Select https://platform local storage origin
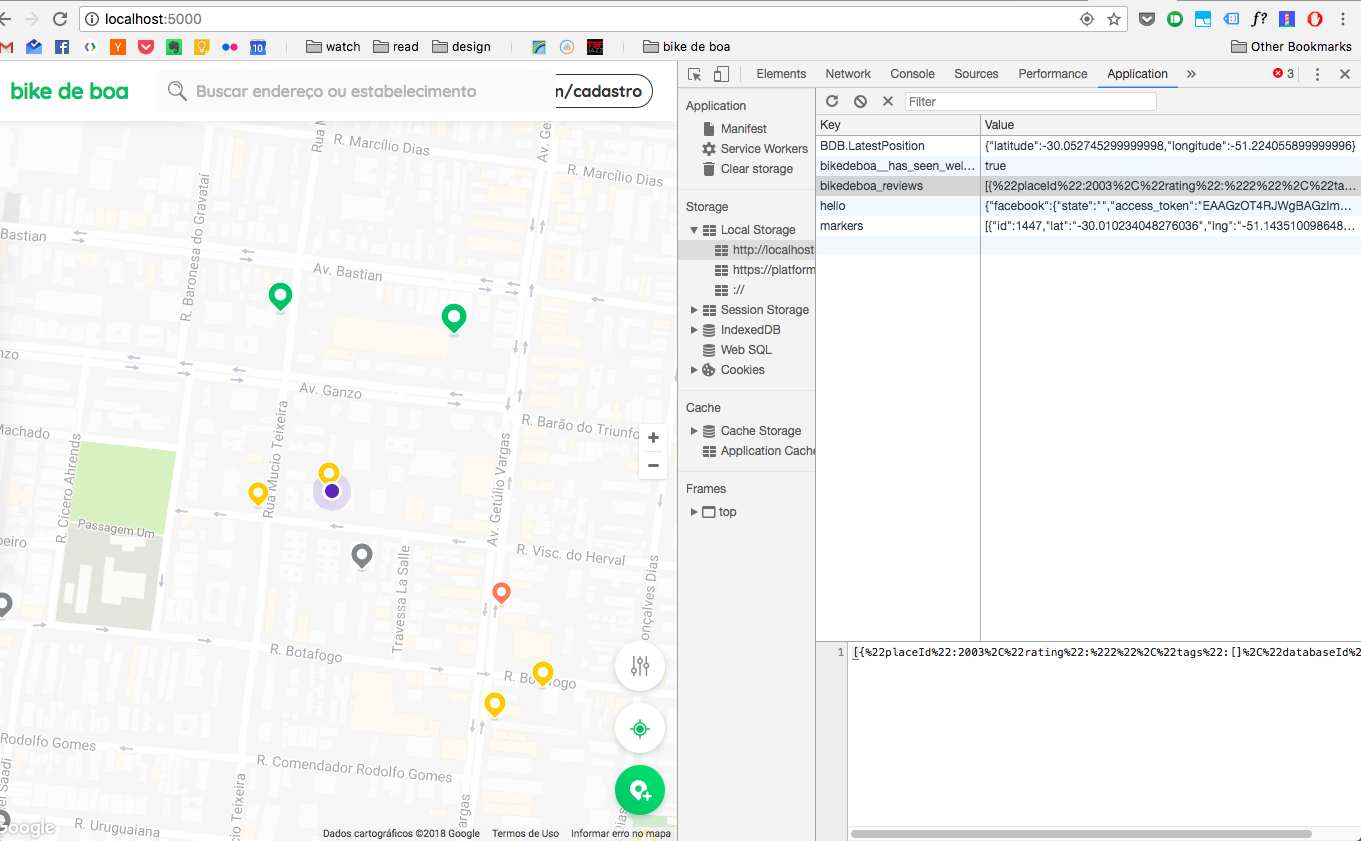1361x841 pixels. [x=764, y=270]
